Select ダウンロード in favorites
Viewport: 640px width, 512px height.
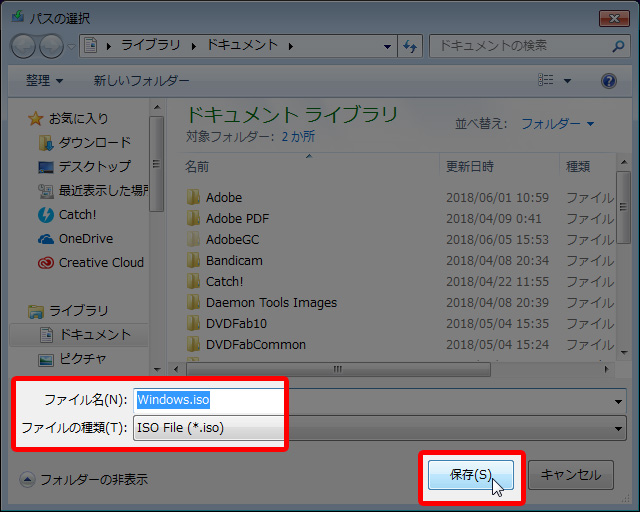(94, 143)
